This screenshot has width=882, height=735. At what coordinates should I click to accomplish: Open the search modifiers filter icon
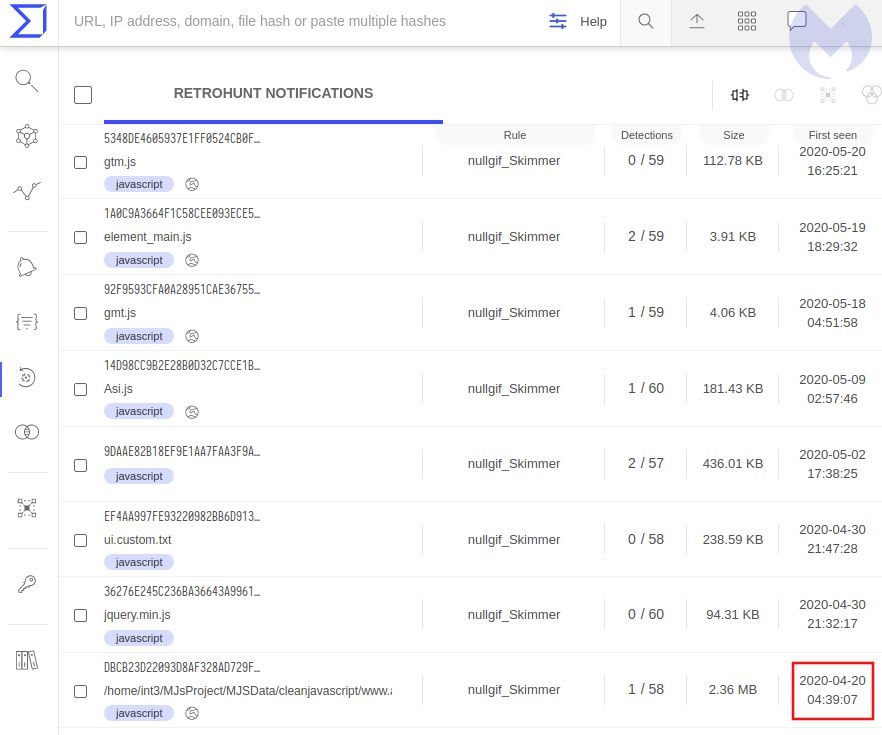558,22
